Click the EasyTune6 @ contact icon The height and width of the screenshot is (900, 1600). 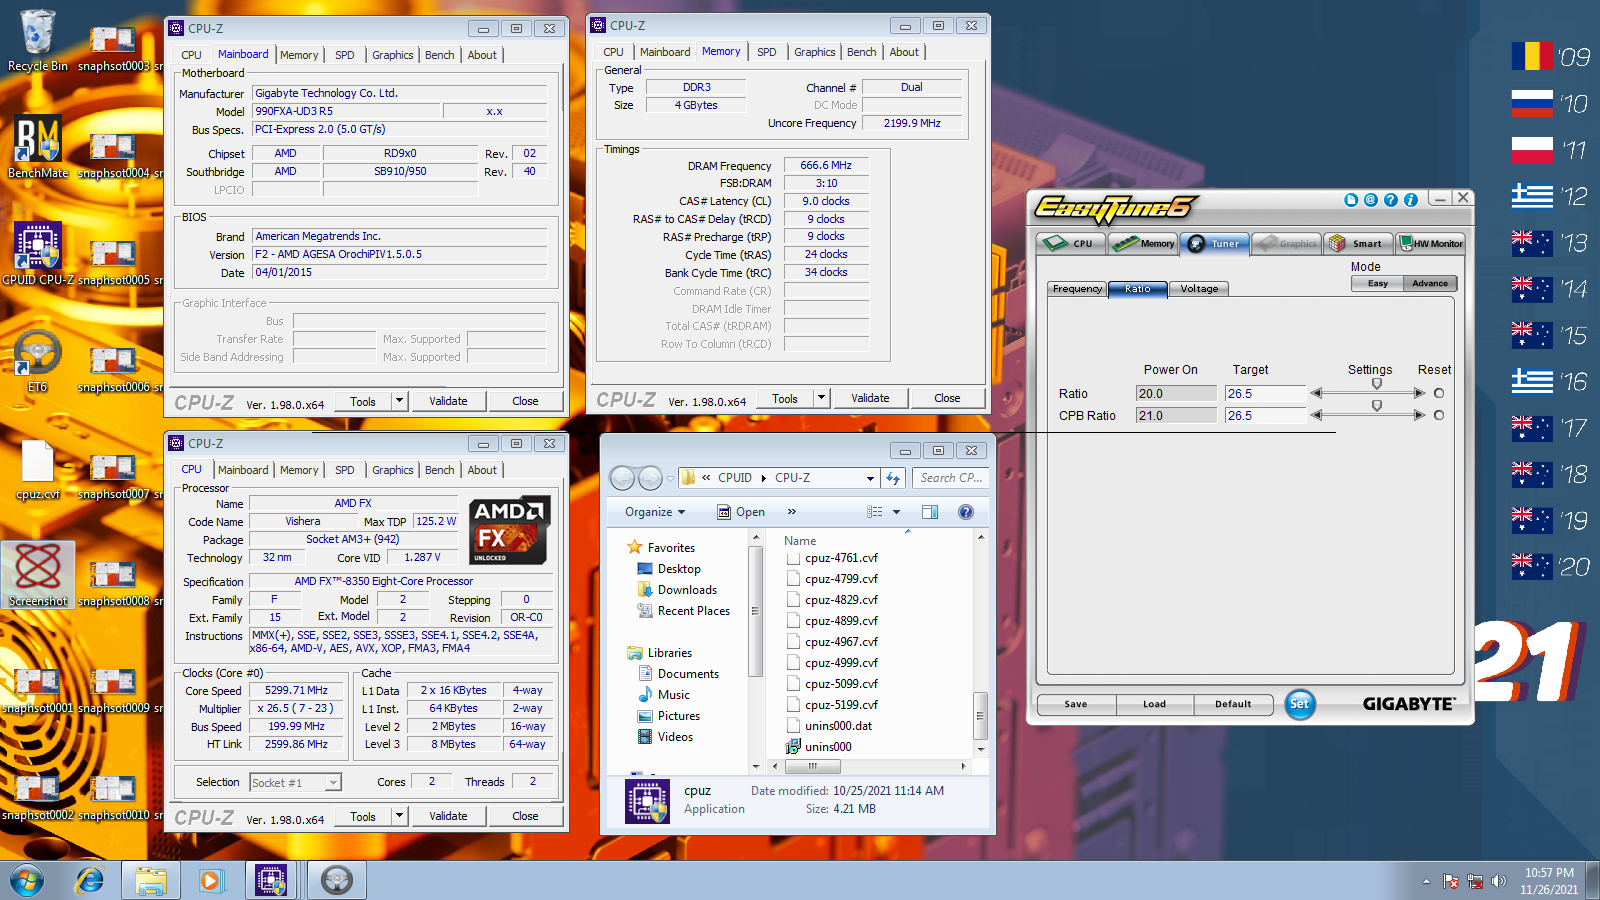point(1371,200)
